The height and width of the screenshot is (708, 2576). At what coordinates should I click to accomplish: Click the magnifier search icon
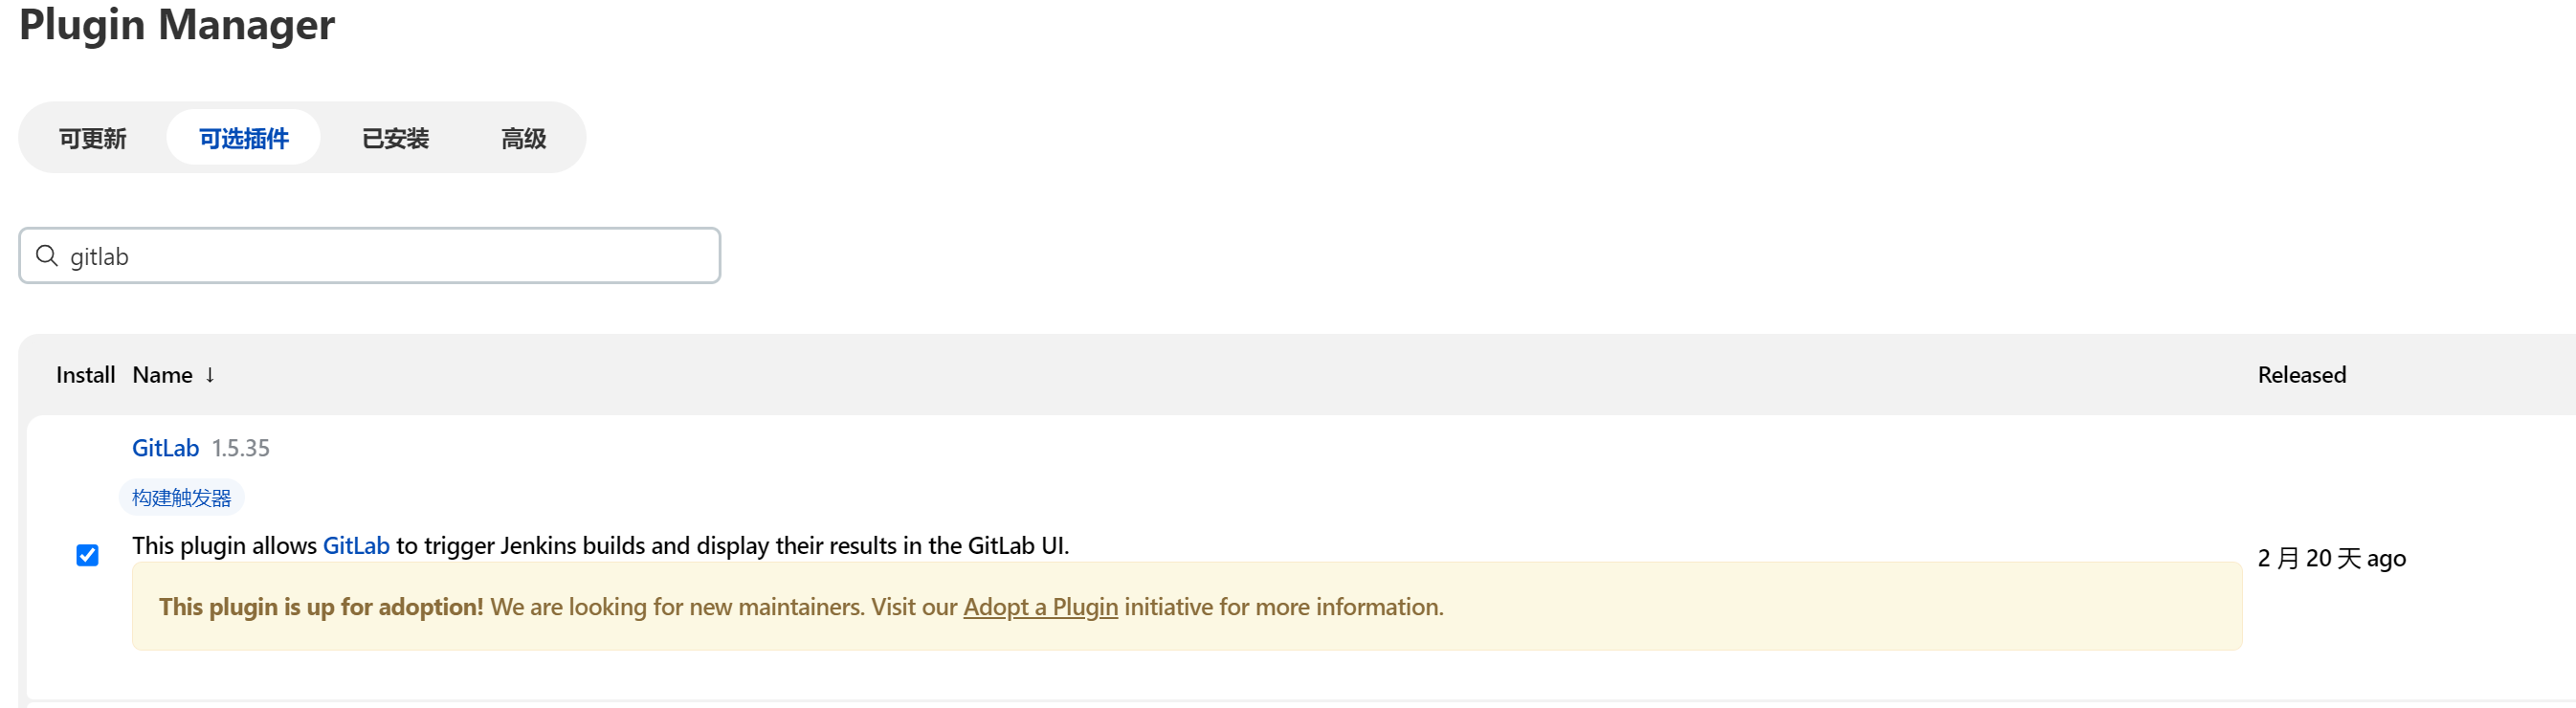(46, 256)
